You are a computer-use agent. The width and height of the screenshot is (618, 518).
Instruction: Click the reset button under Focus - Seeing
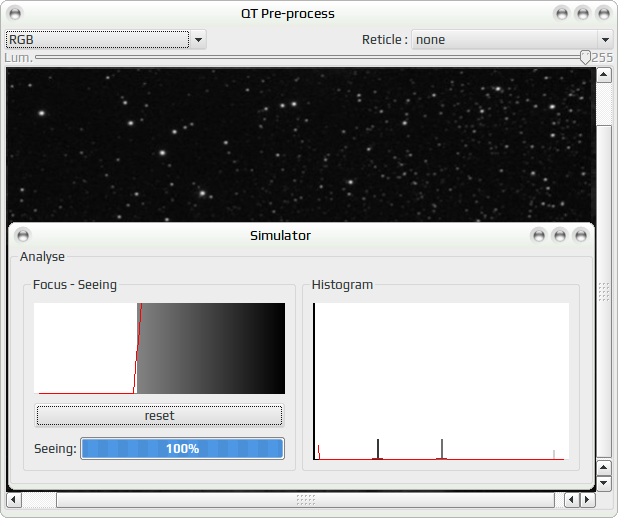coord(159,416)
